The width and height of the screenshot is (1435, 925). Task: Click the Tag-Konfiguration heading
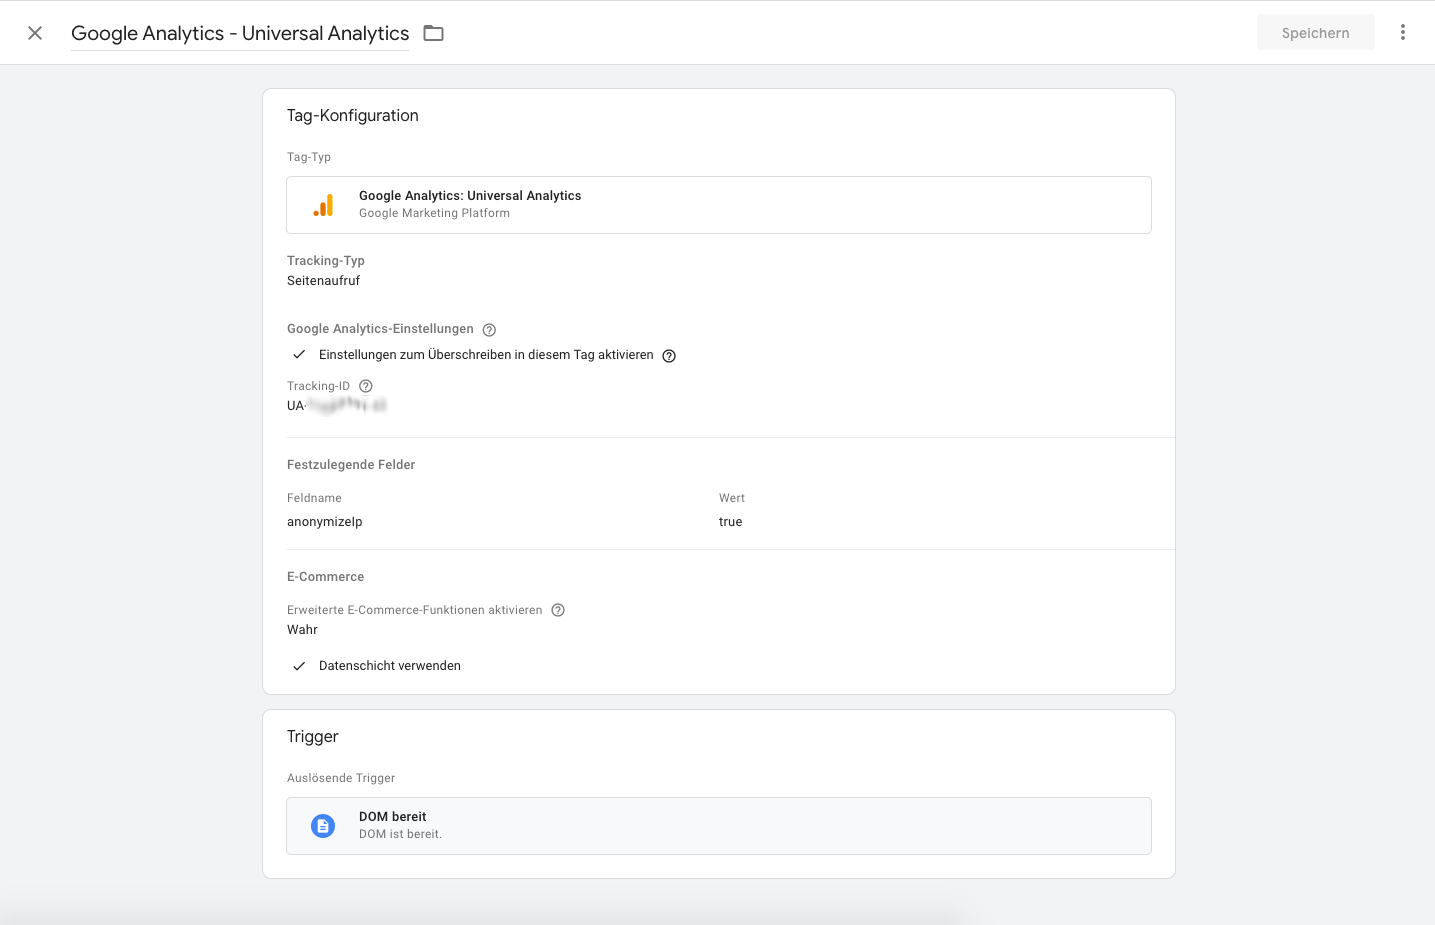coord(352,116)
